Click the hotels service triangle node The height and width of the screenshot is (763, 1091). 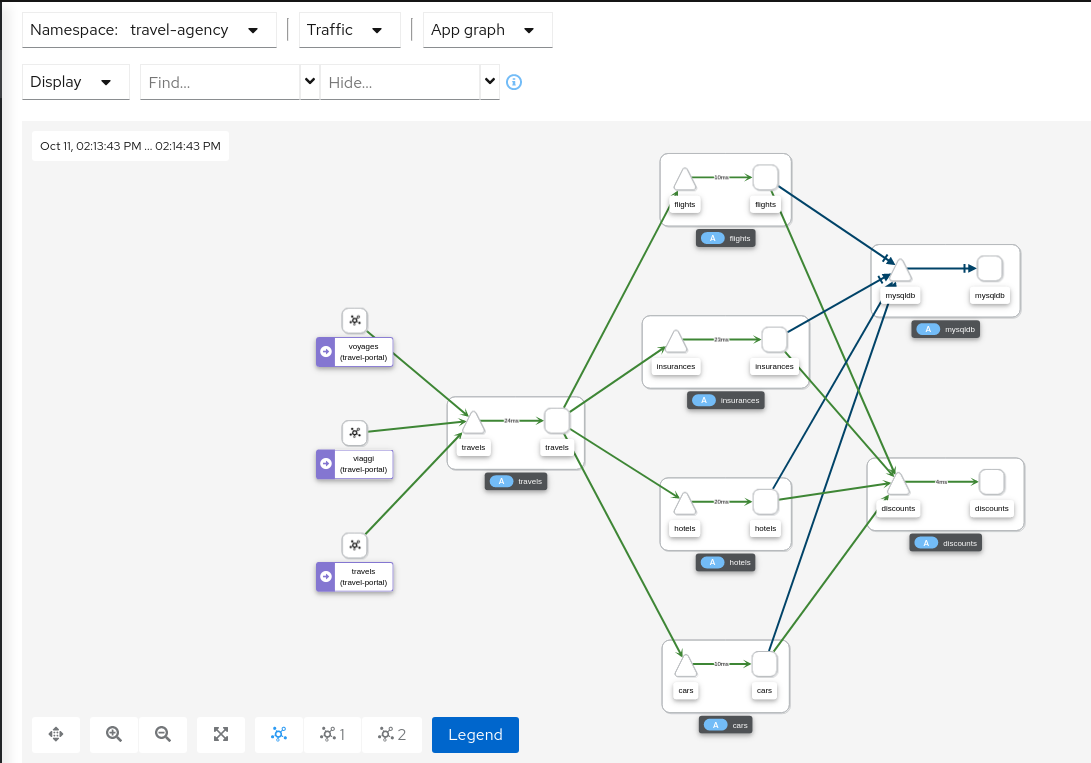click(685, 504)
